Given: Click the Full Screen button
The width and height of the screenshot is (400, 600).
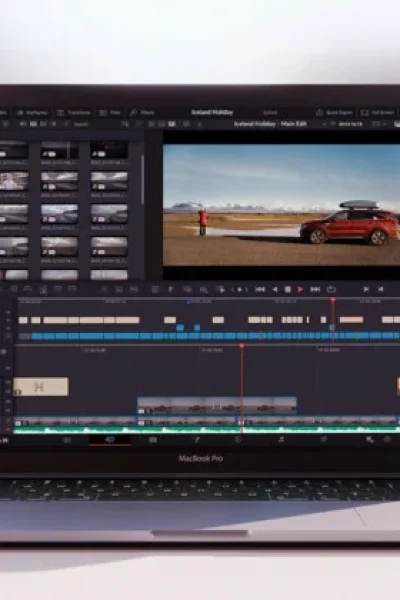Looking at the screenshot, I should click(377, 112).
